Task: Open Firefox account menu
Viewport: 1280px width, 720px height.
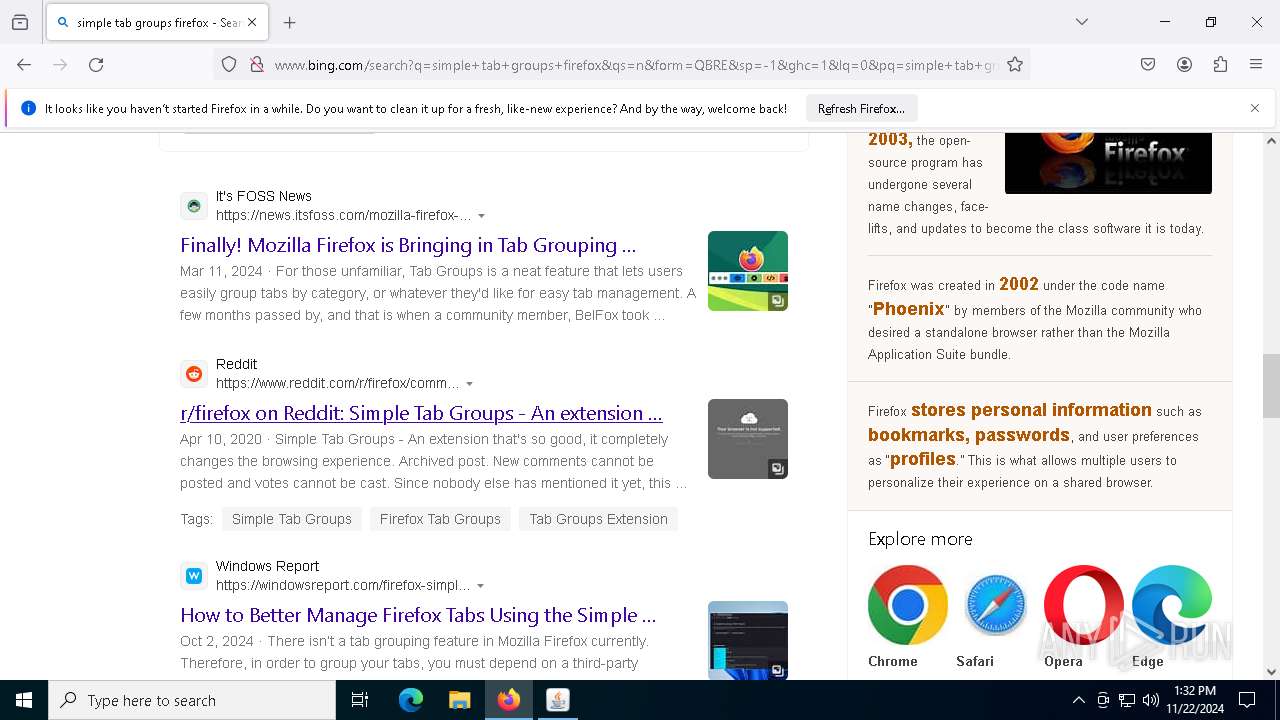Action: 1184,65
